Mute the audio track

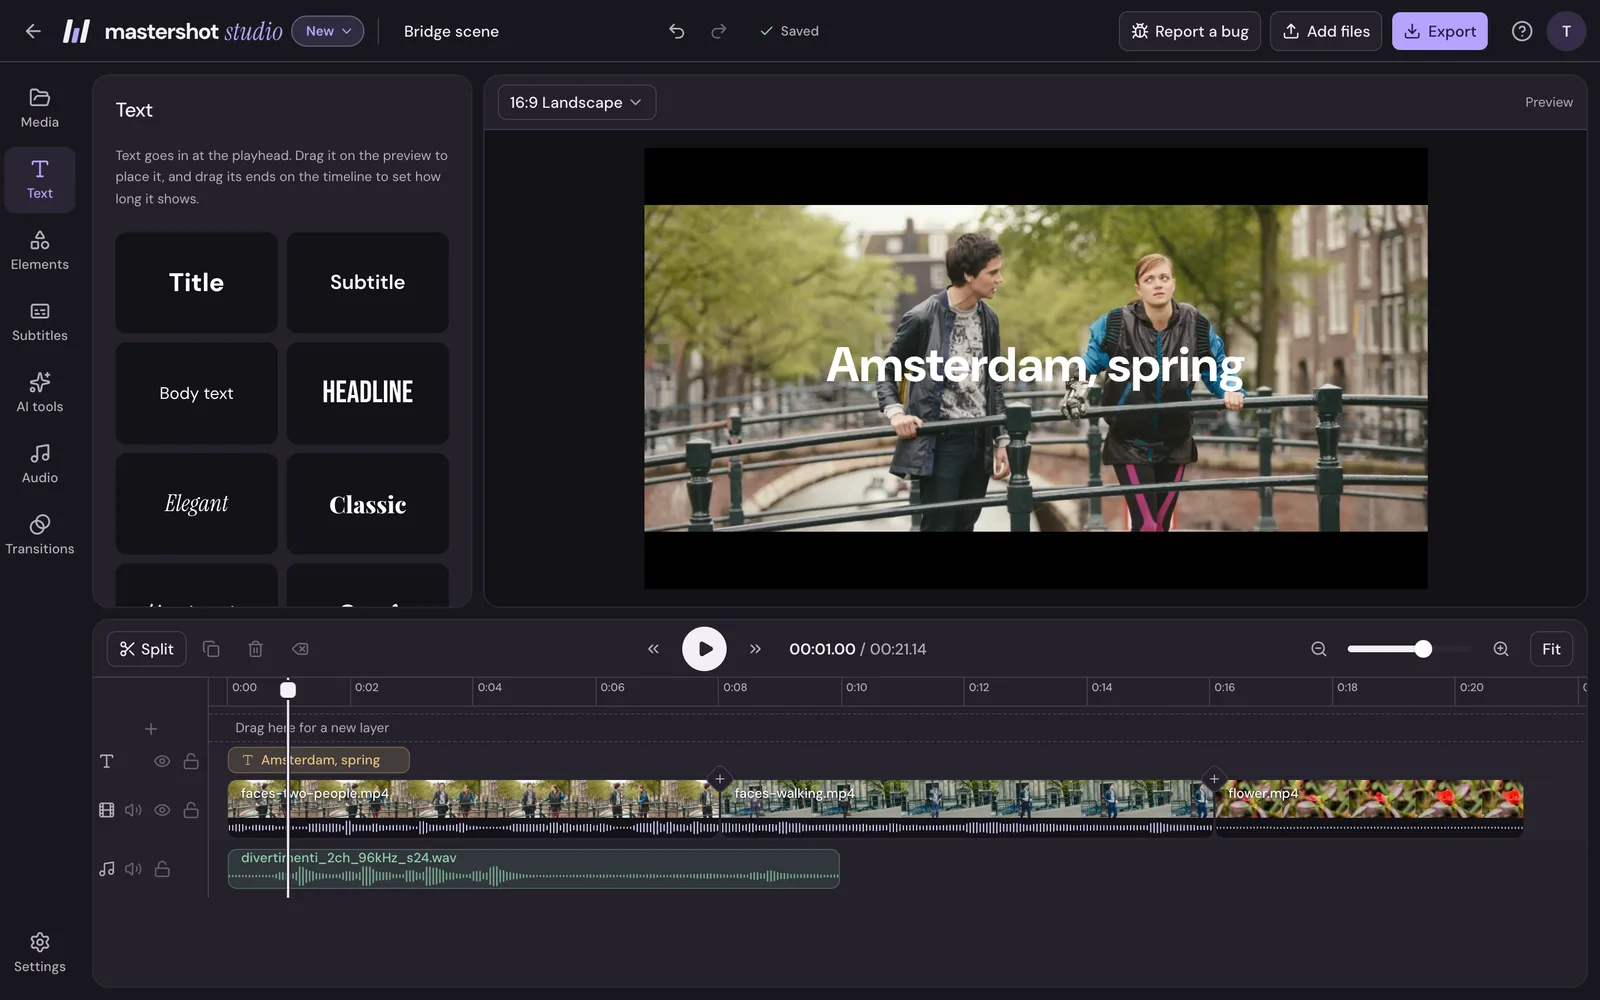pyautogui.click(x=133, y=869)
